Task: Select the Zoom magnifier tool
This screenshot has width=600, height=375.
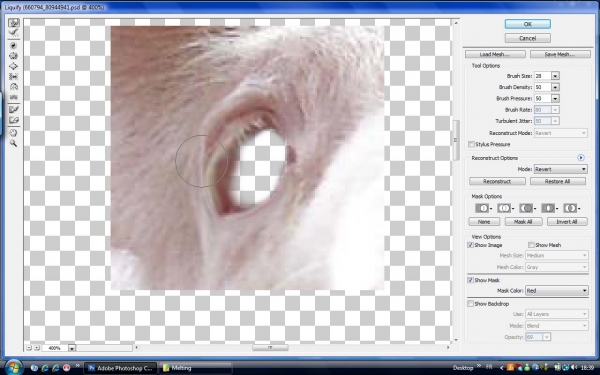Action: click(x=13, y=143)
